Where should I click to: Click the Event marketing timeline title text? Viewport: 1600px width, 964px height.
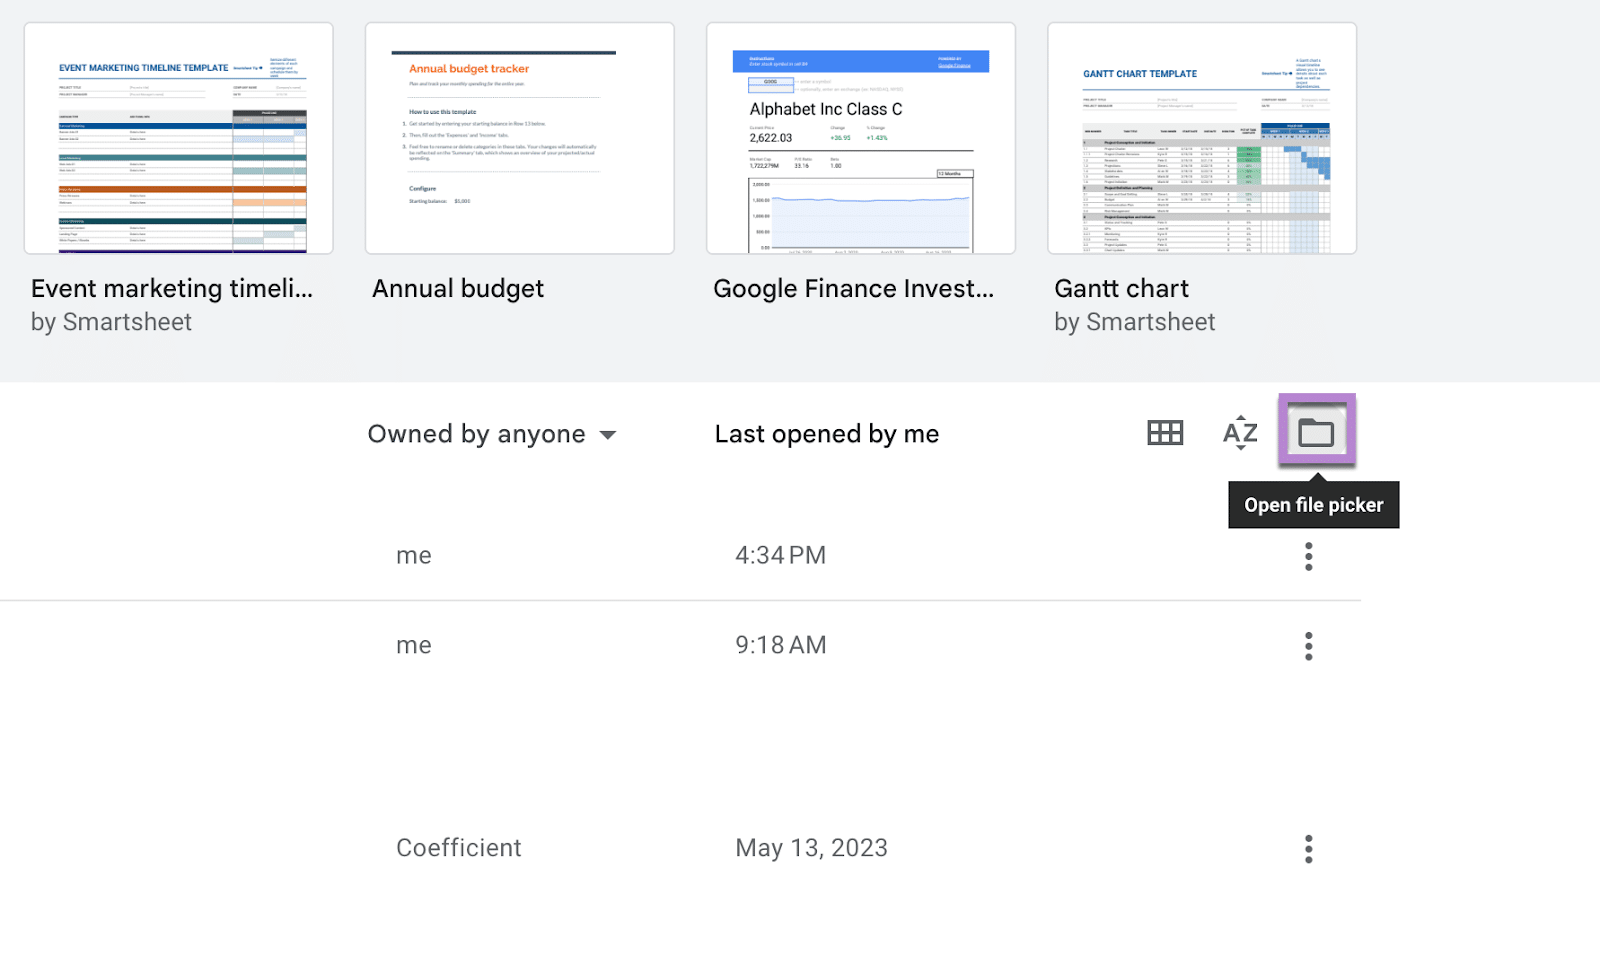[x=172, y=289]
